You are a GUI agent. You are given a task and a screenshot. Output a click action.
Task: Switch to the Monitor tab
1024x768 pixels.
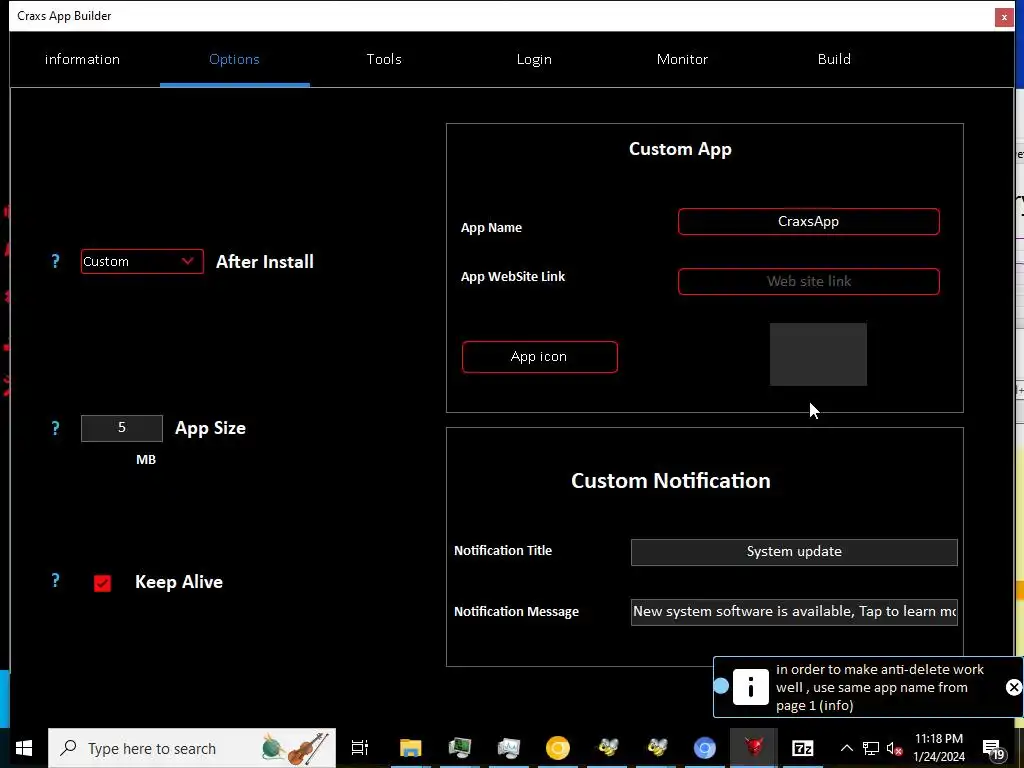pyautogui.click(x=682, y=59)
